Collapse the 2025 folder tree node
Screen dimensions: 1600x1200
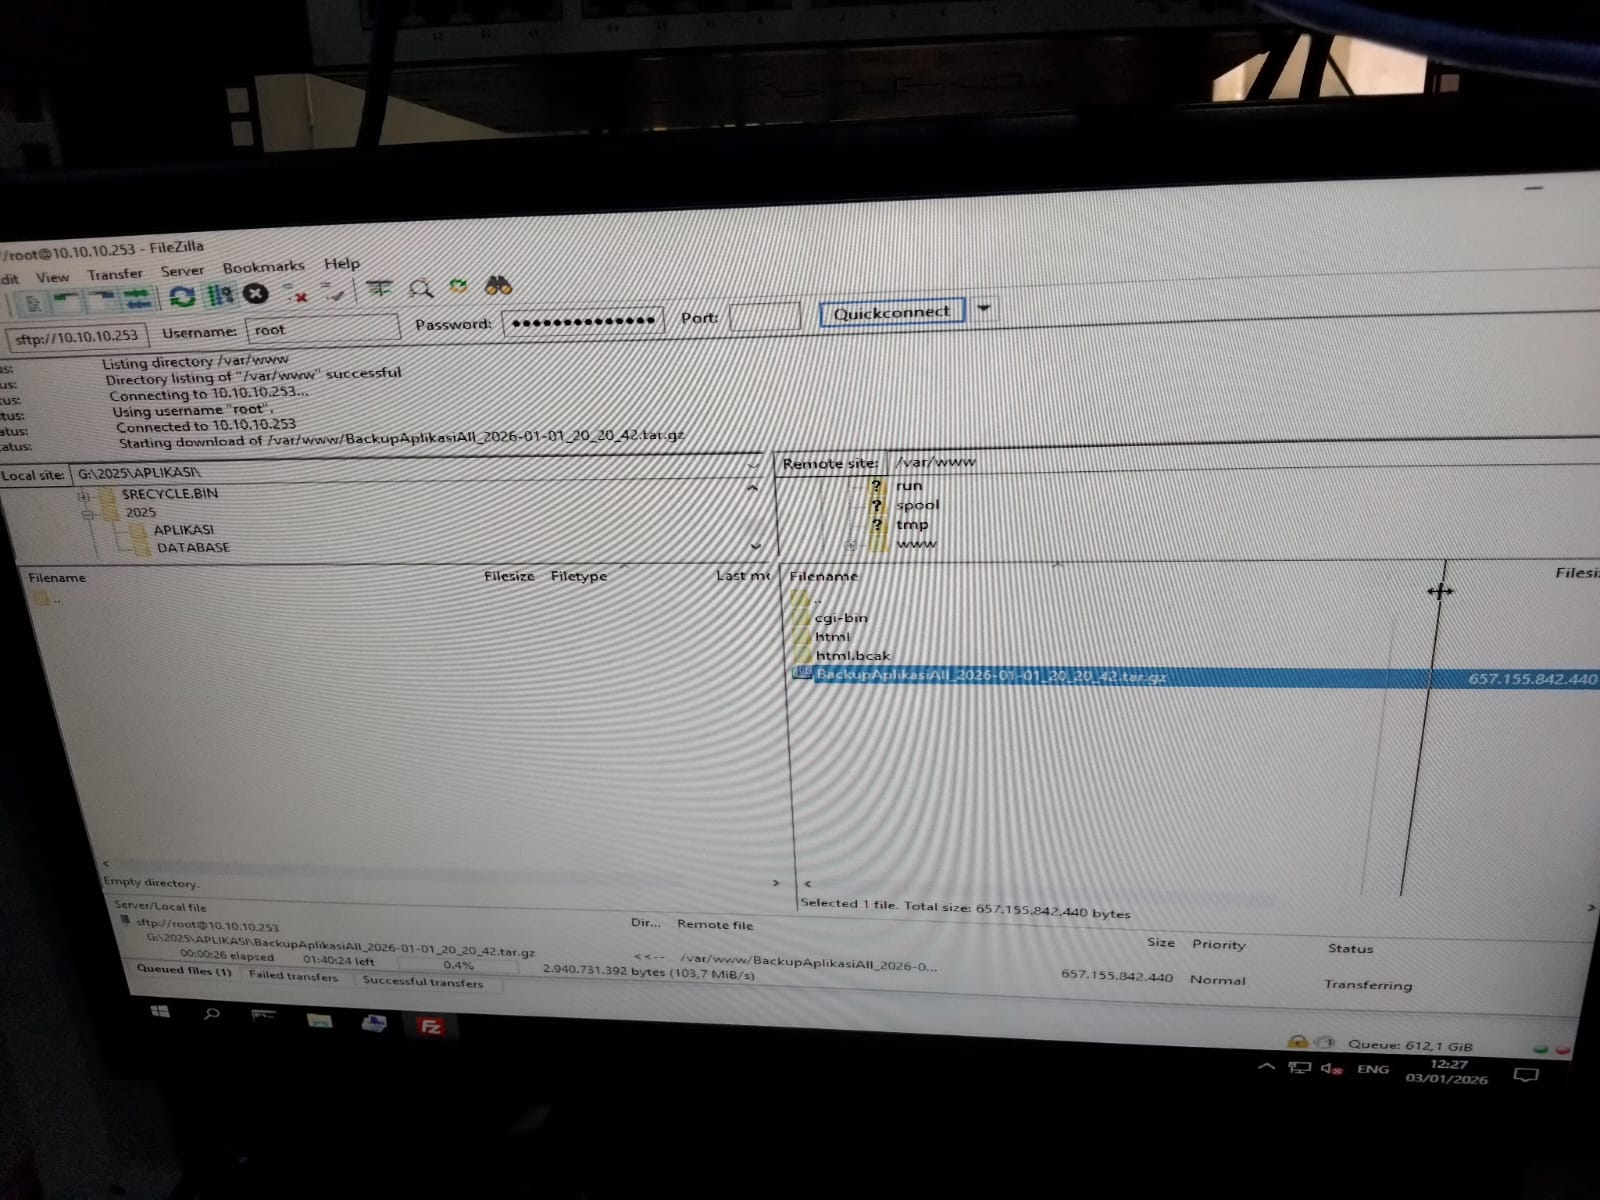coord(88,514)
